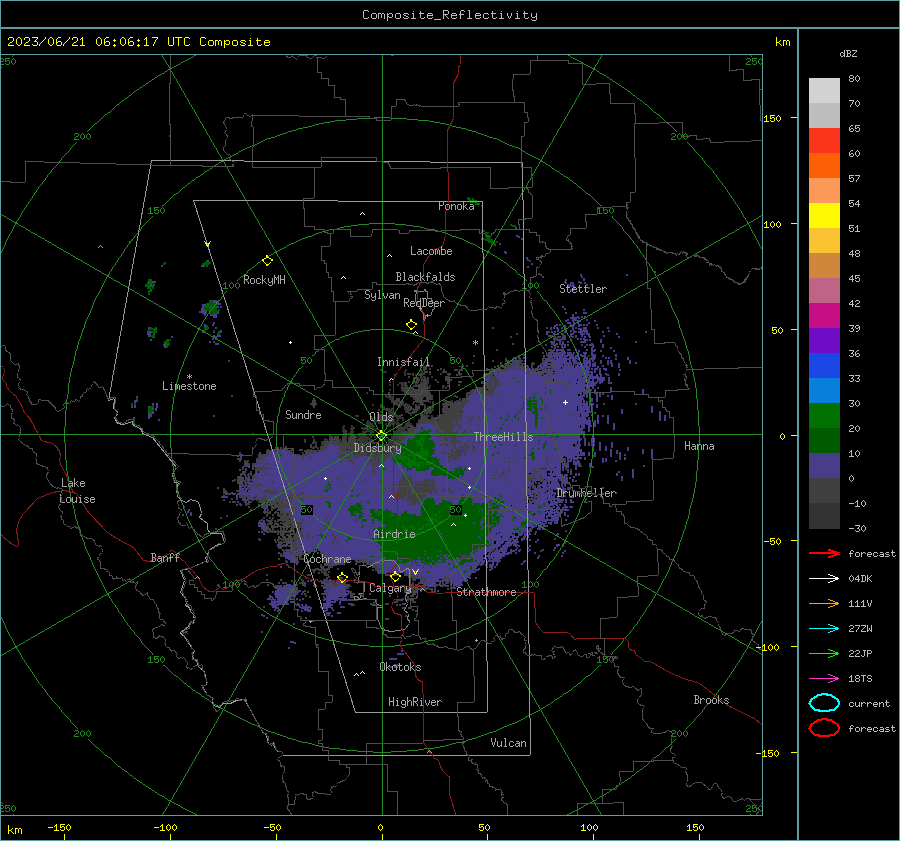Click the yellow diamond marker above Calgary

tap(395, 576)
